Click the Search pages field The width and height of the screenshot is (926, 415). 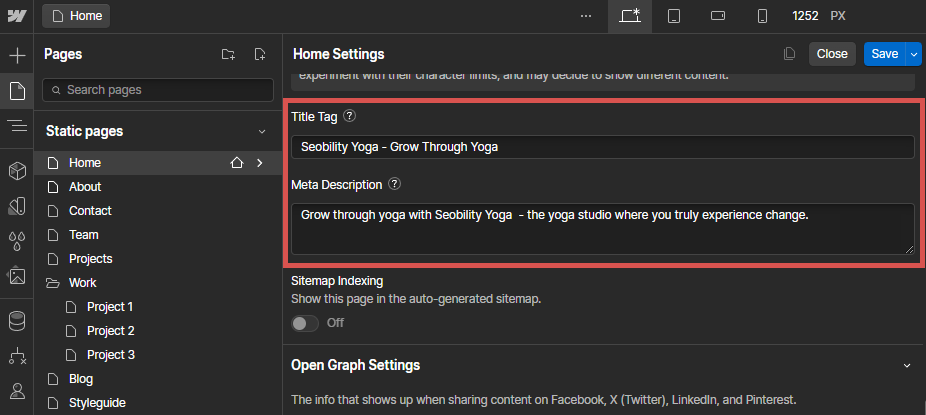[x=158, y=90]
